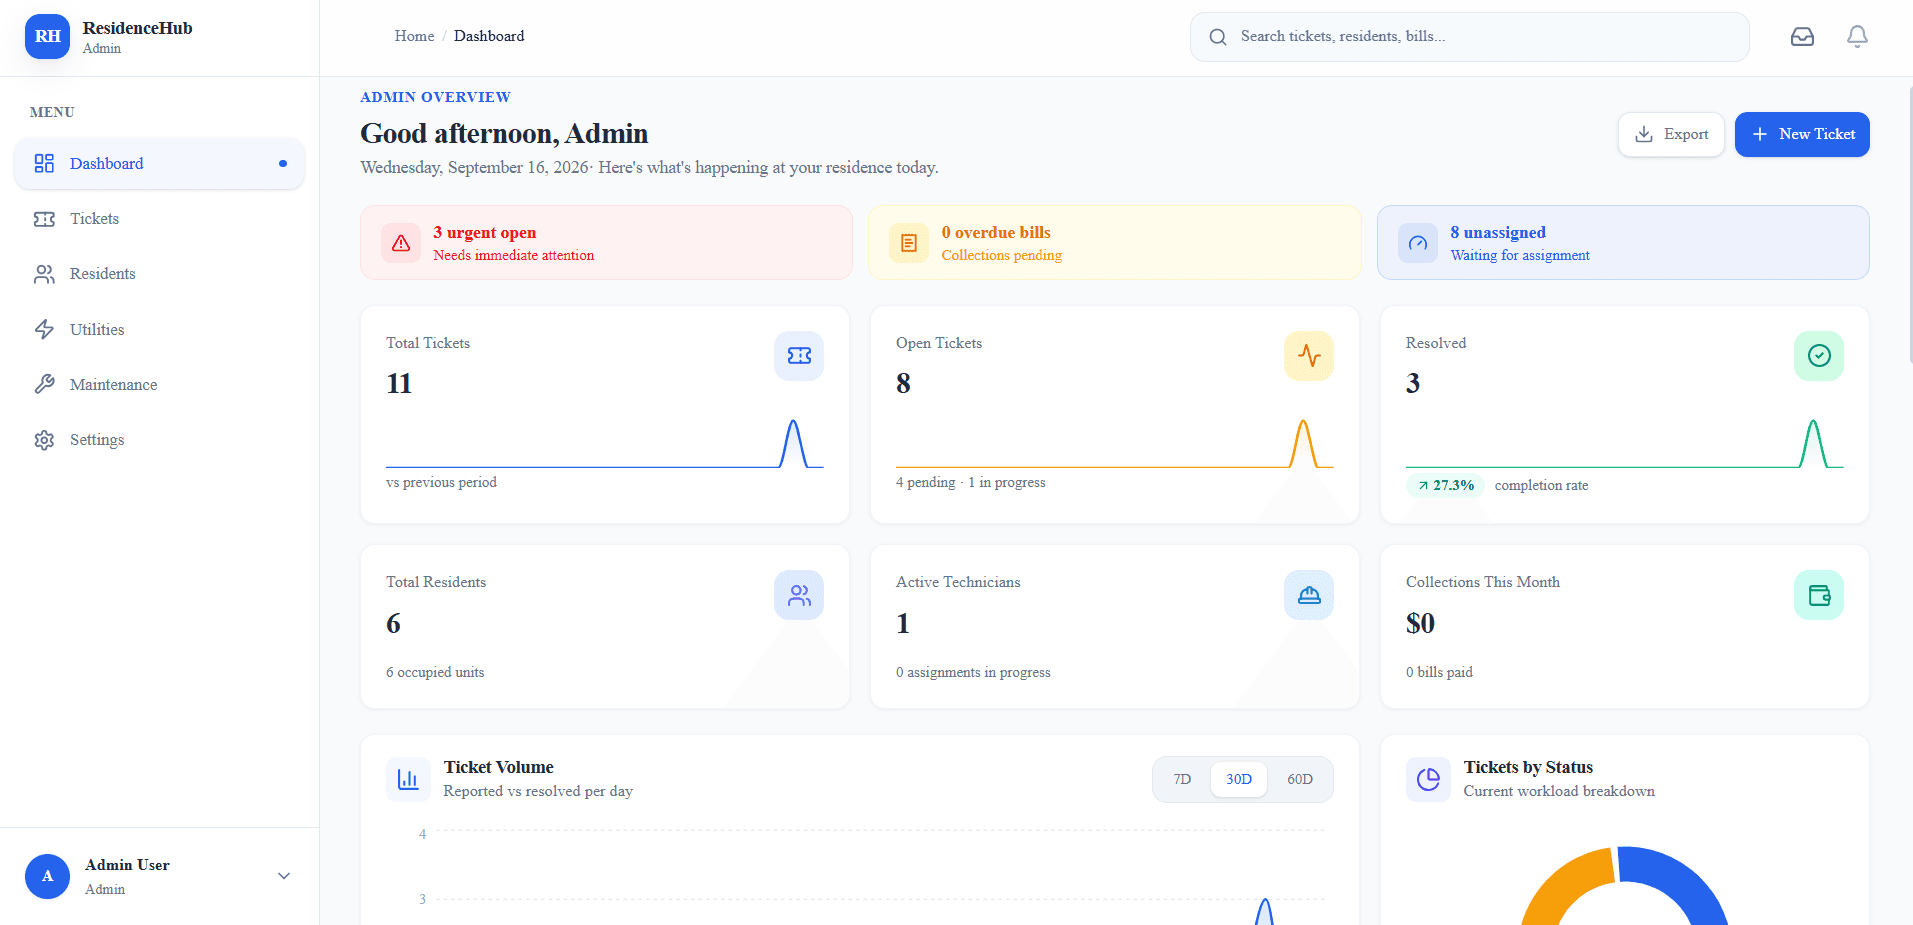Click the '0 bills paid' text
This screenshot has height=925, width=1913.
click(x=1439, y=672)
